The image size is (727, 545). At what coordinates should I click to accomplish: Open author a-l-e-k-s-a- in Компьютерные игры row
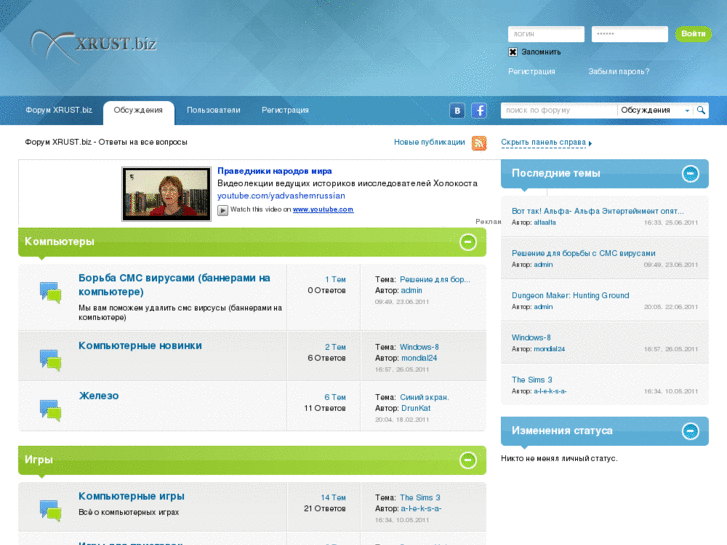[421, 508]
